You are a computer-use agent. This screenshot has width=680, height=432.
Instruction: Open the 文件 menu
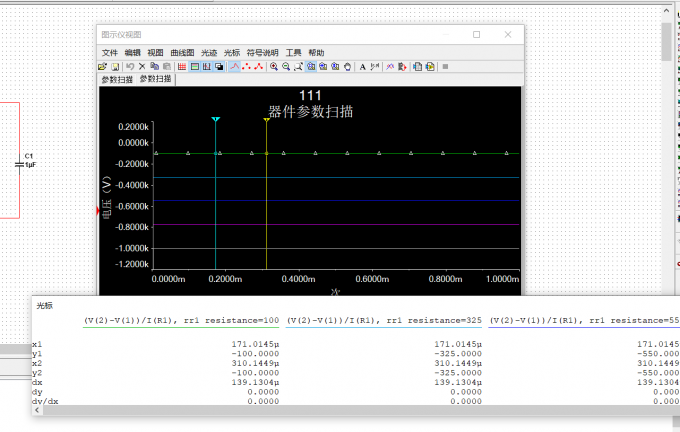[x=110, y=52]
